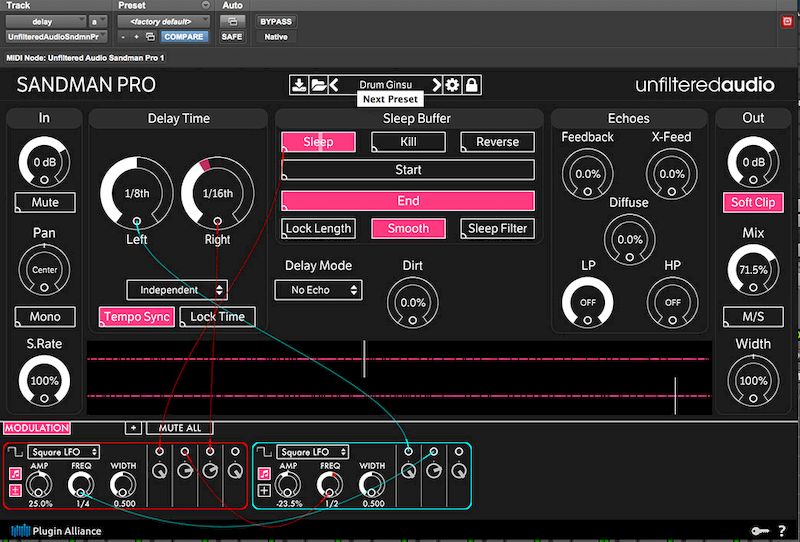Image resolution: width=800 pixels, height=542 pixels.
Task: Click the key icon at bottom right
Action: (760, 530)
